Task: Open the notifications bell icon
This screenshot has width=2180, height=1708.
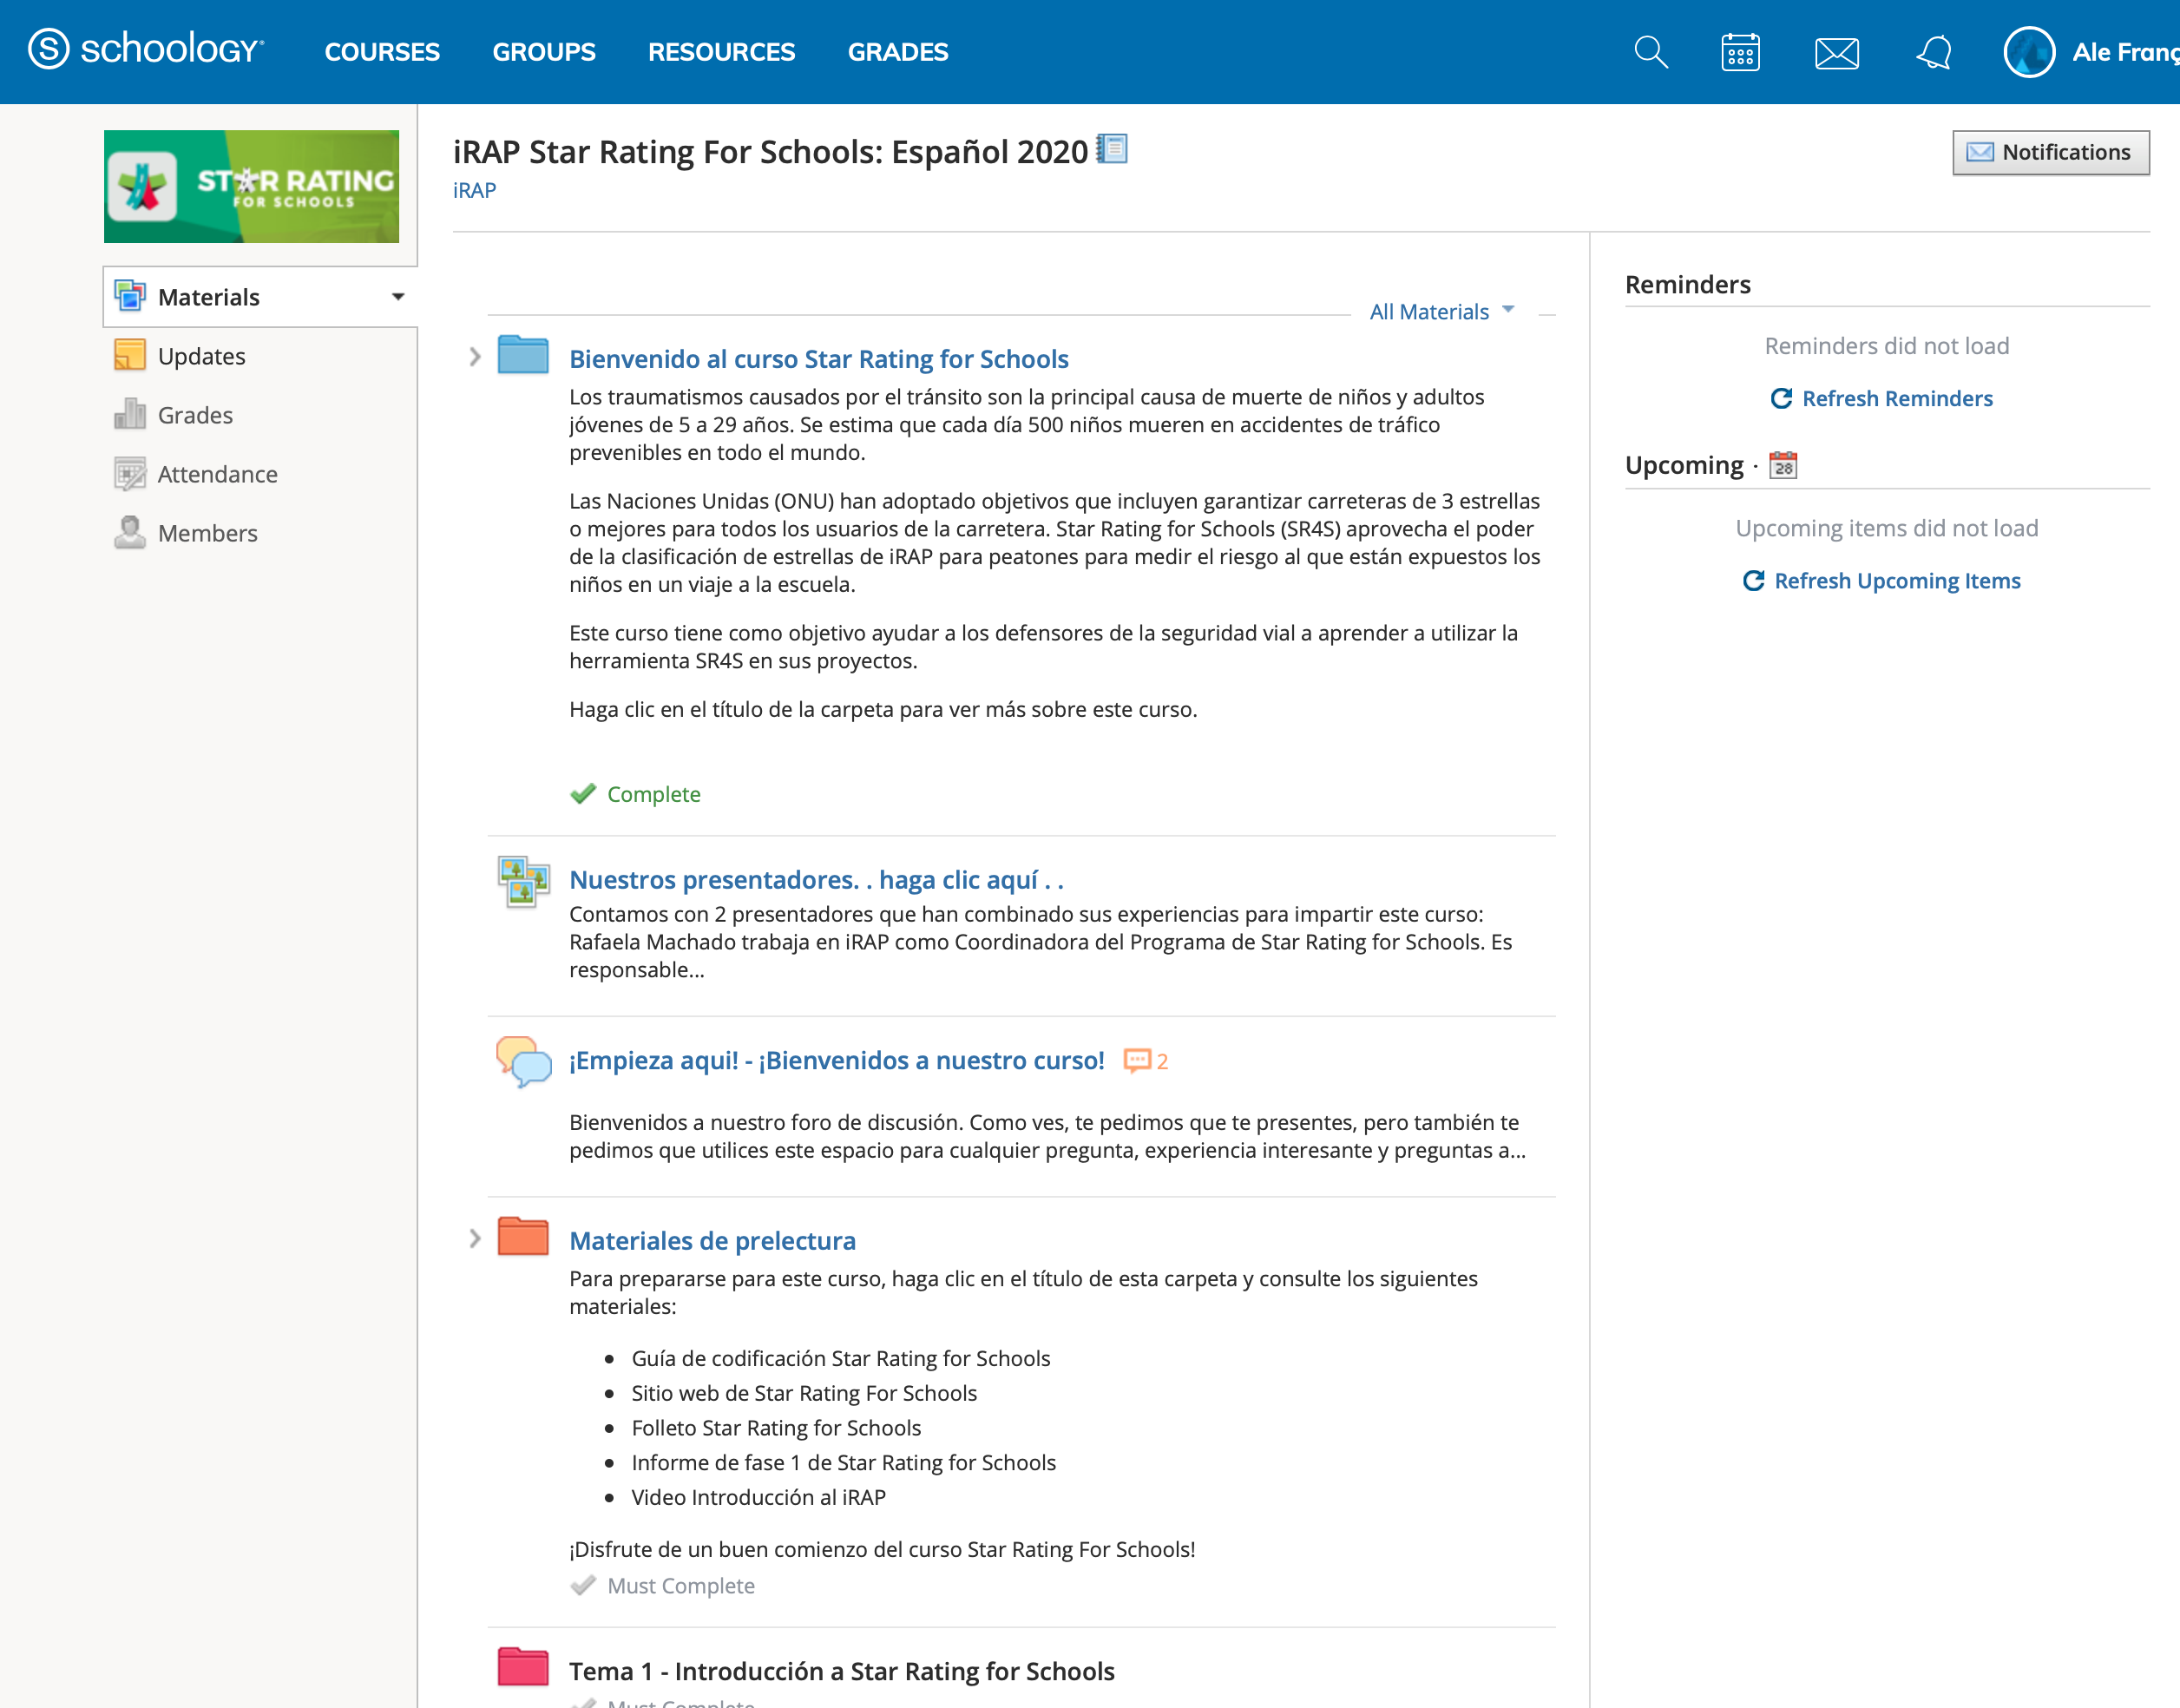Action: click(x=1934, y=52)
